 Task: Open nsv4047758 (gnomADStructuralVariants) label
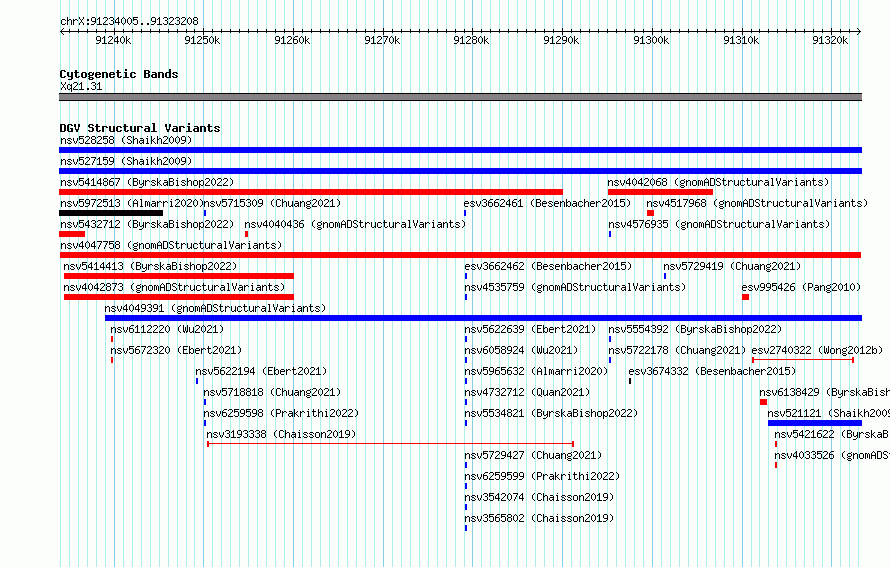click(171, 245)
